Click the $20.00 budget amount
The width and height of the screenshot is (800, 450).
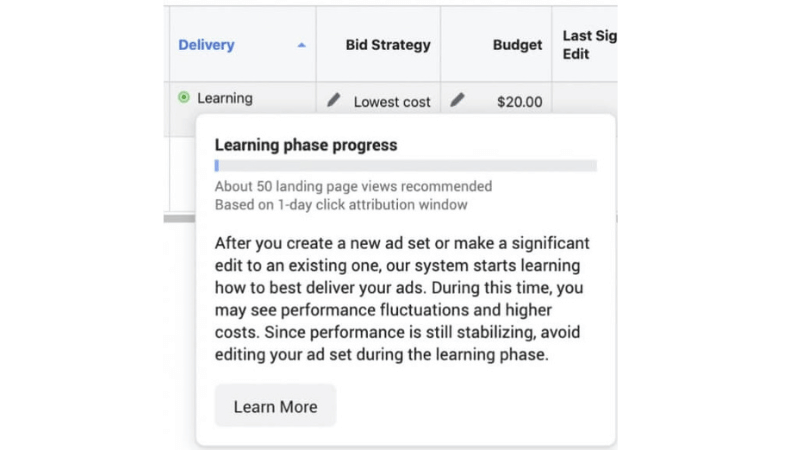[519, 101]
